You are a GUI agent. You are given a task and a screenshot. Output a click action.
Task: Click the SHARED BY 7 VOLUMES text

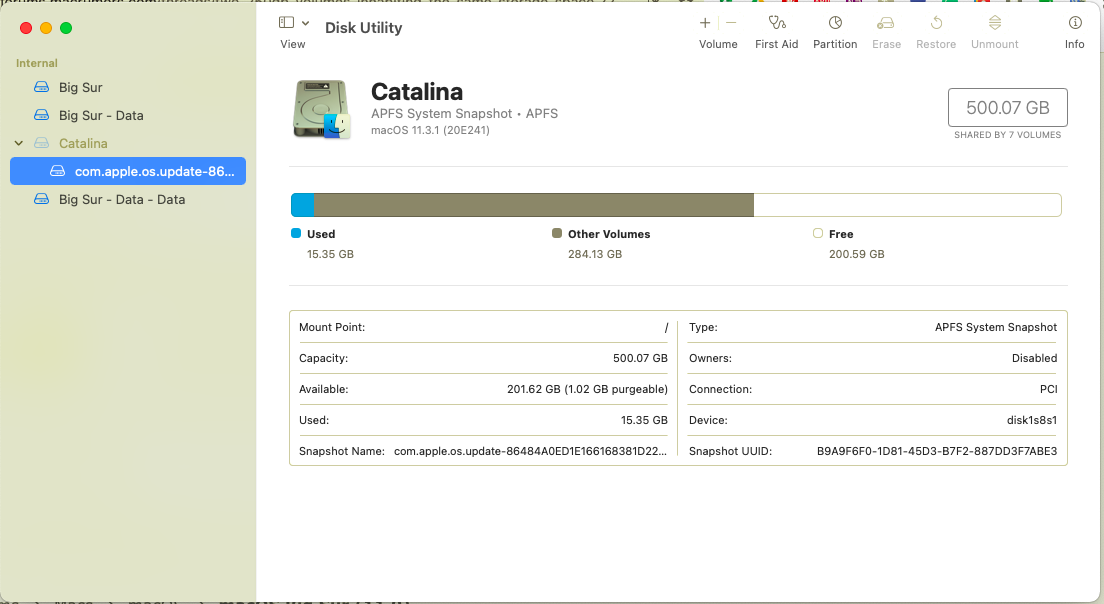(x=1008, y=134)
